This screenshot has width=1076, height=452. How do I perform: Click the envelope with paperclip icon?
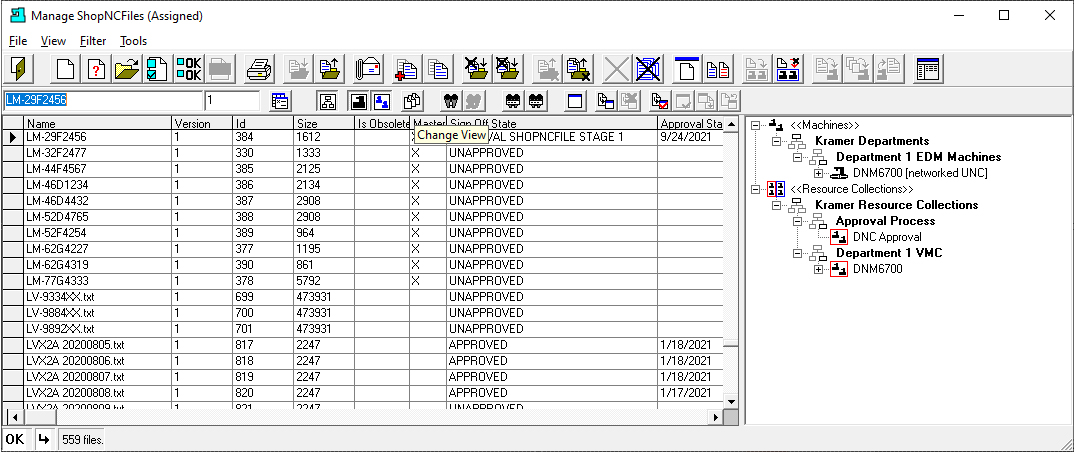368,69
